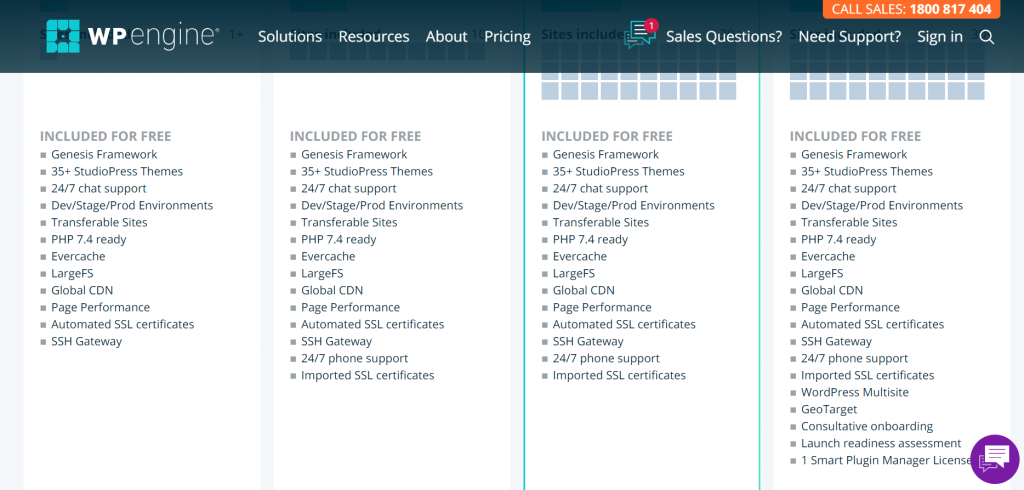
Task: Launch the purple live chat bubble
Action: coord(995,459)
